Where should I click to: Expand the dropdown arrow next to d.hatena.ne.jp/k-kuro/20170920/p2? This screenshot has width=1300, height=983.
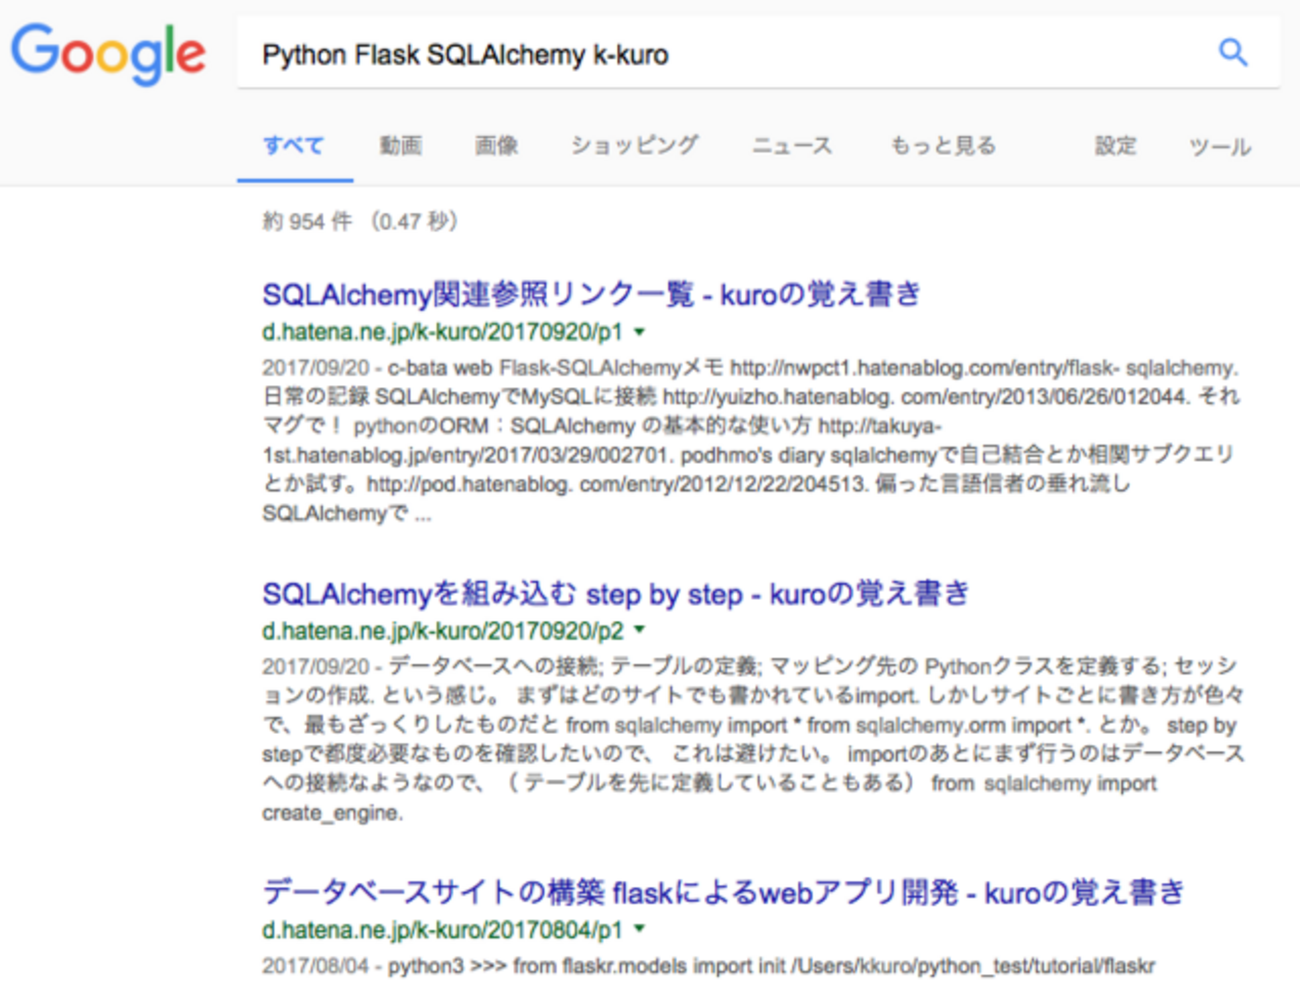[x=640, y=630]
